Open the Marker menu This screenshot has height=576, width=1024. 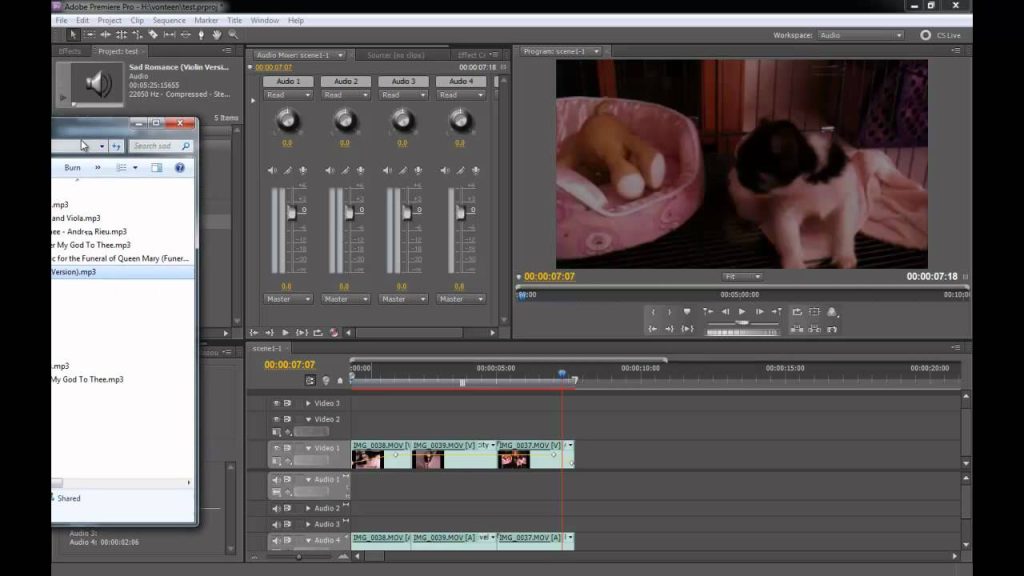(x=206, y=20)
